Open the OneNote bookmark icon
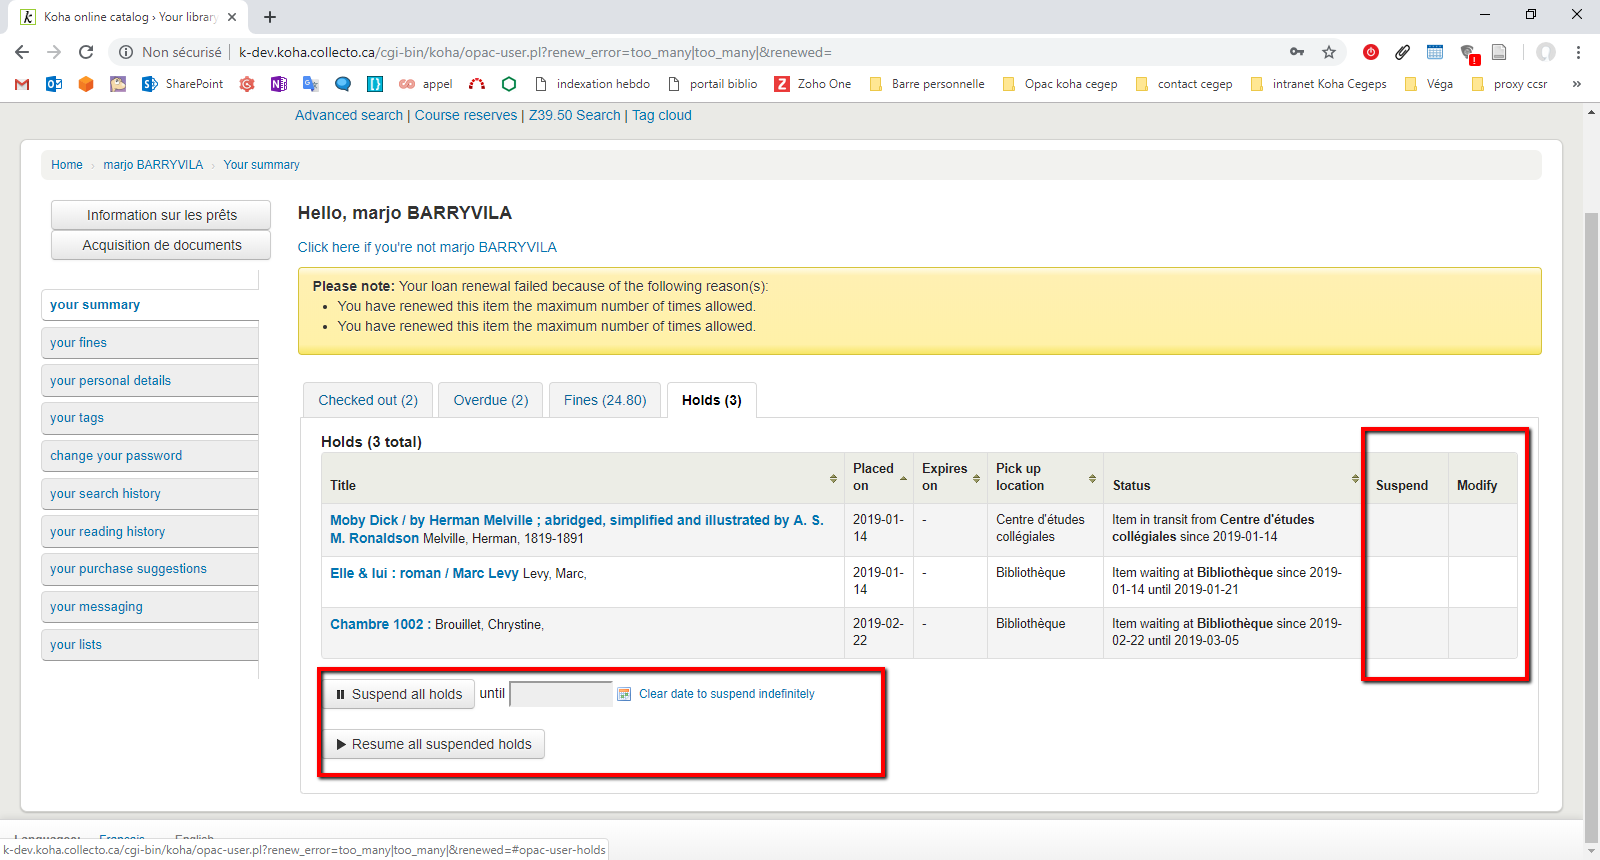The image size is (1600, 860). 279,84
